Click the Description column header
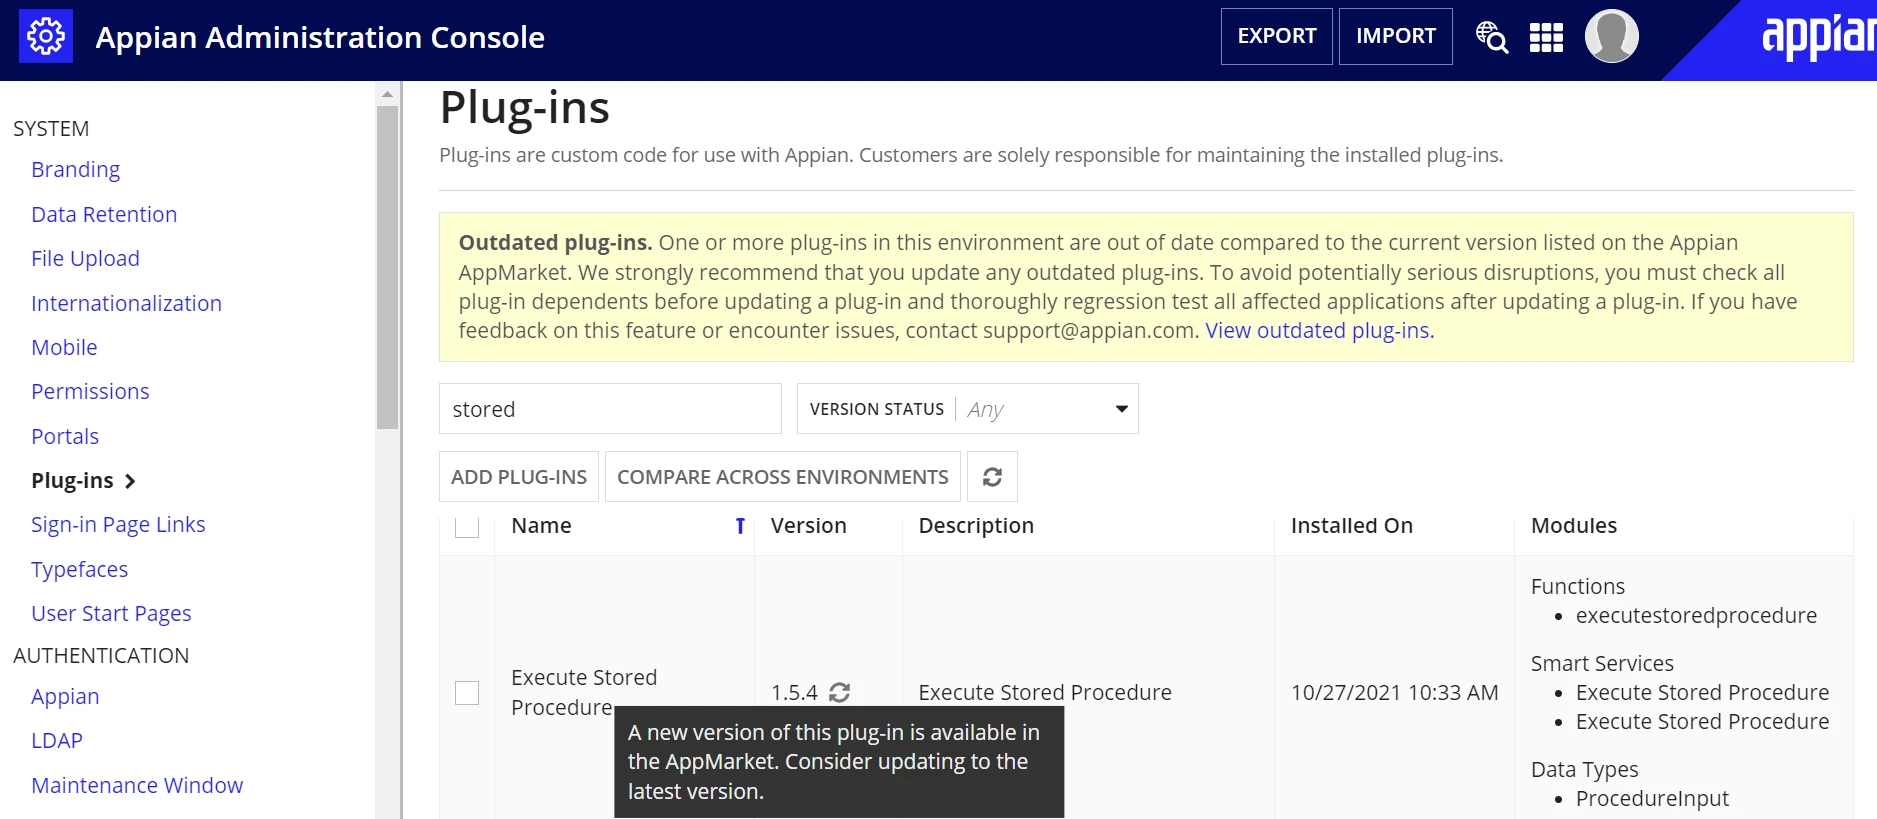The image size is (1877, 819). click(976, 526)
